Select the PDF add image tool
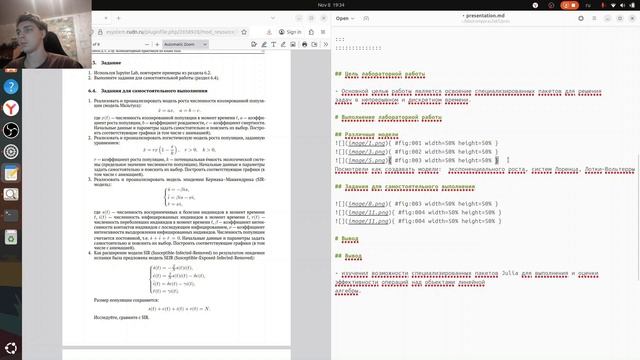 (293, 44)
